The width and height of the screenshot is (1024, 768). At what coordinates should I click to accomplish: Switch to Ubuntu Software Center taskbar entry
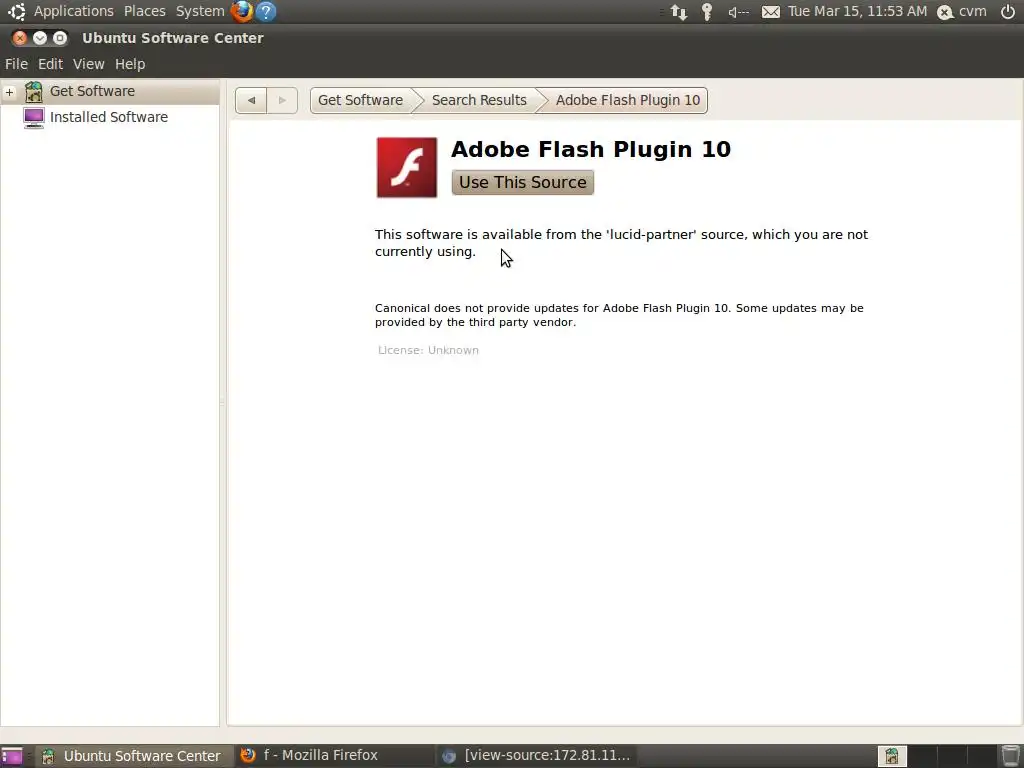pos(133,756)
